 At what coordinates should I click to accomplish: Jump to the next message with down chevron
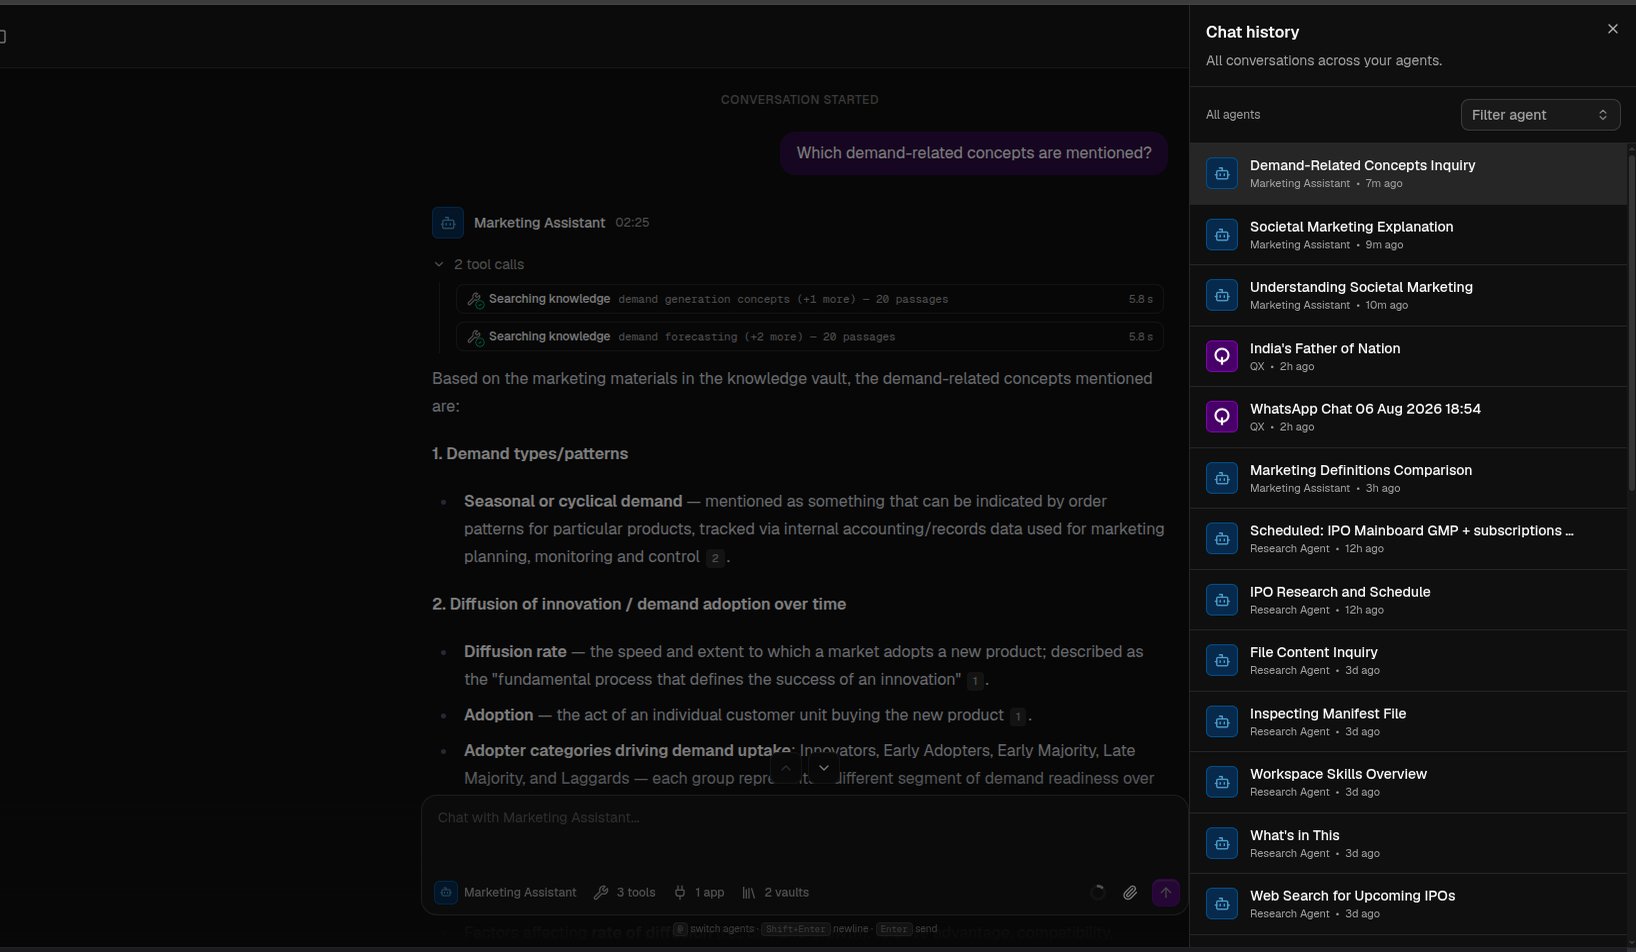[x=823, y=768]
